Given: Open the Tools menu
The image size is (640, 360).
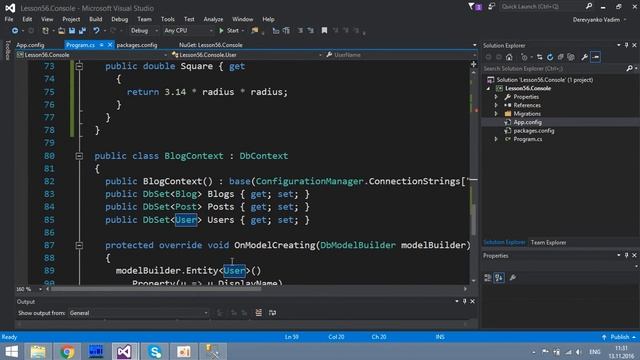Looking at the screenshot, I should click(x=167, y=19).
